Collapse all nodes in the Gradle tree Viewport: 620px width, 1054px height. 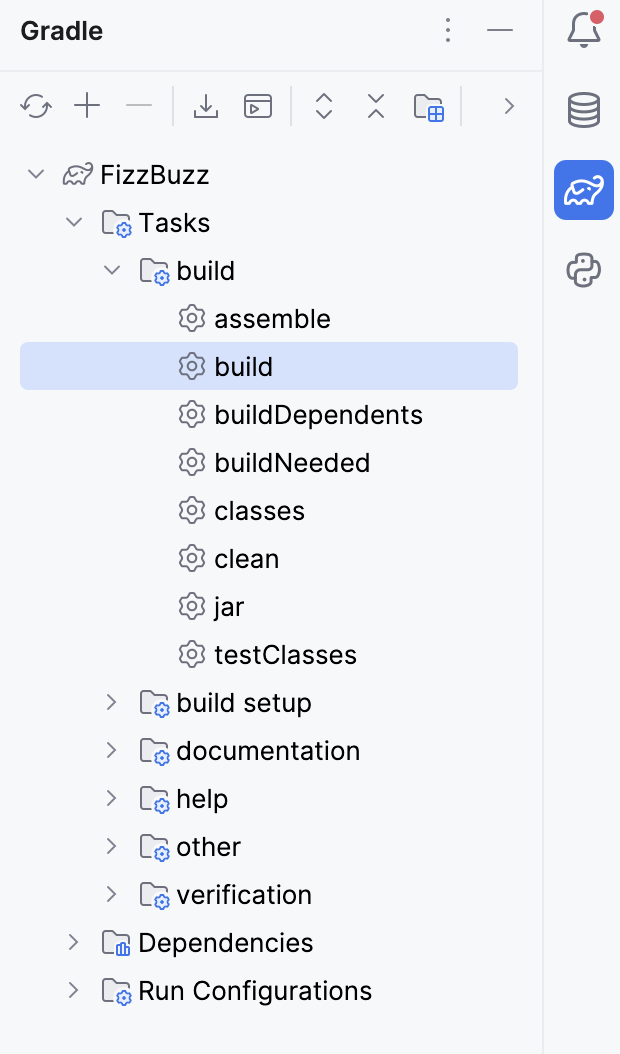(375, 105)
